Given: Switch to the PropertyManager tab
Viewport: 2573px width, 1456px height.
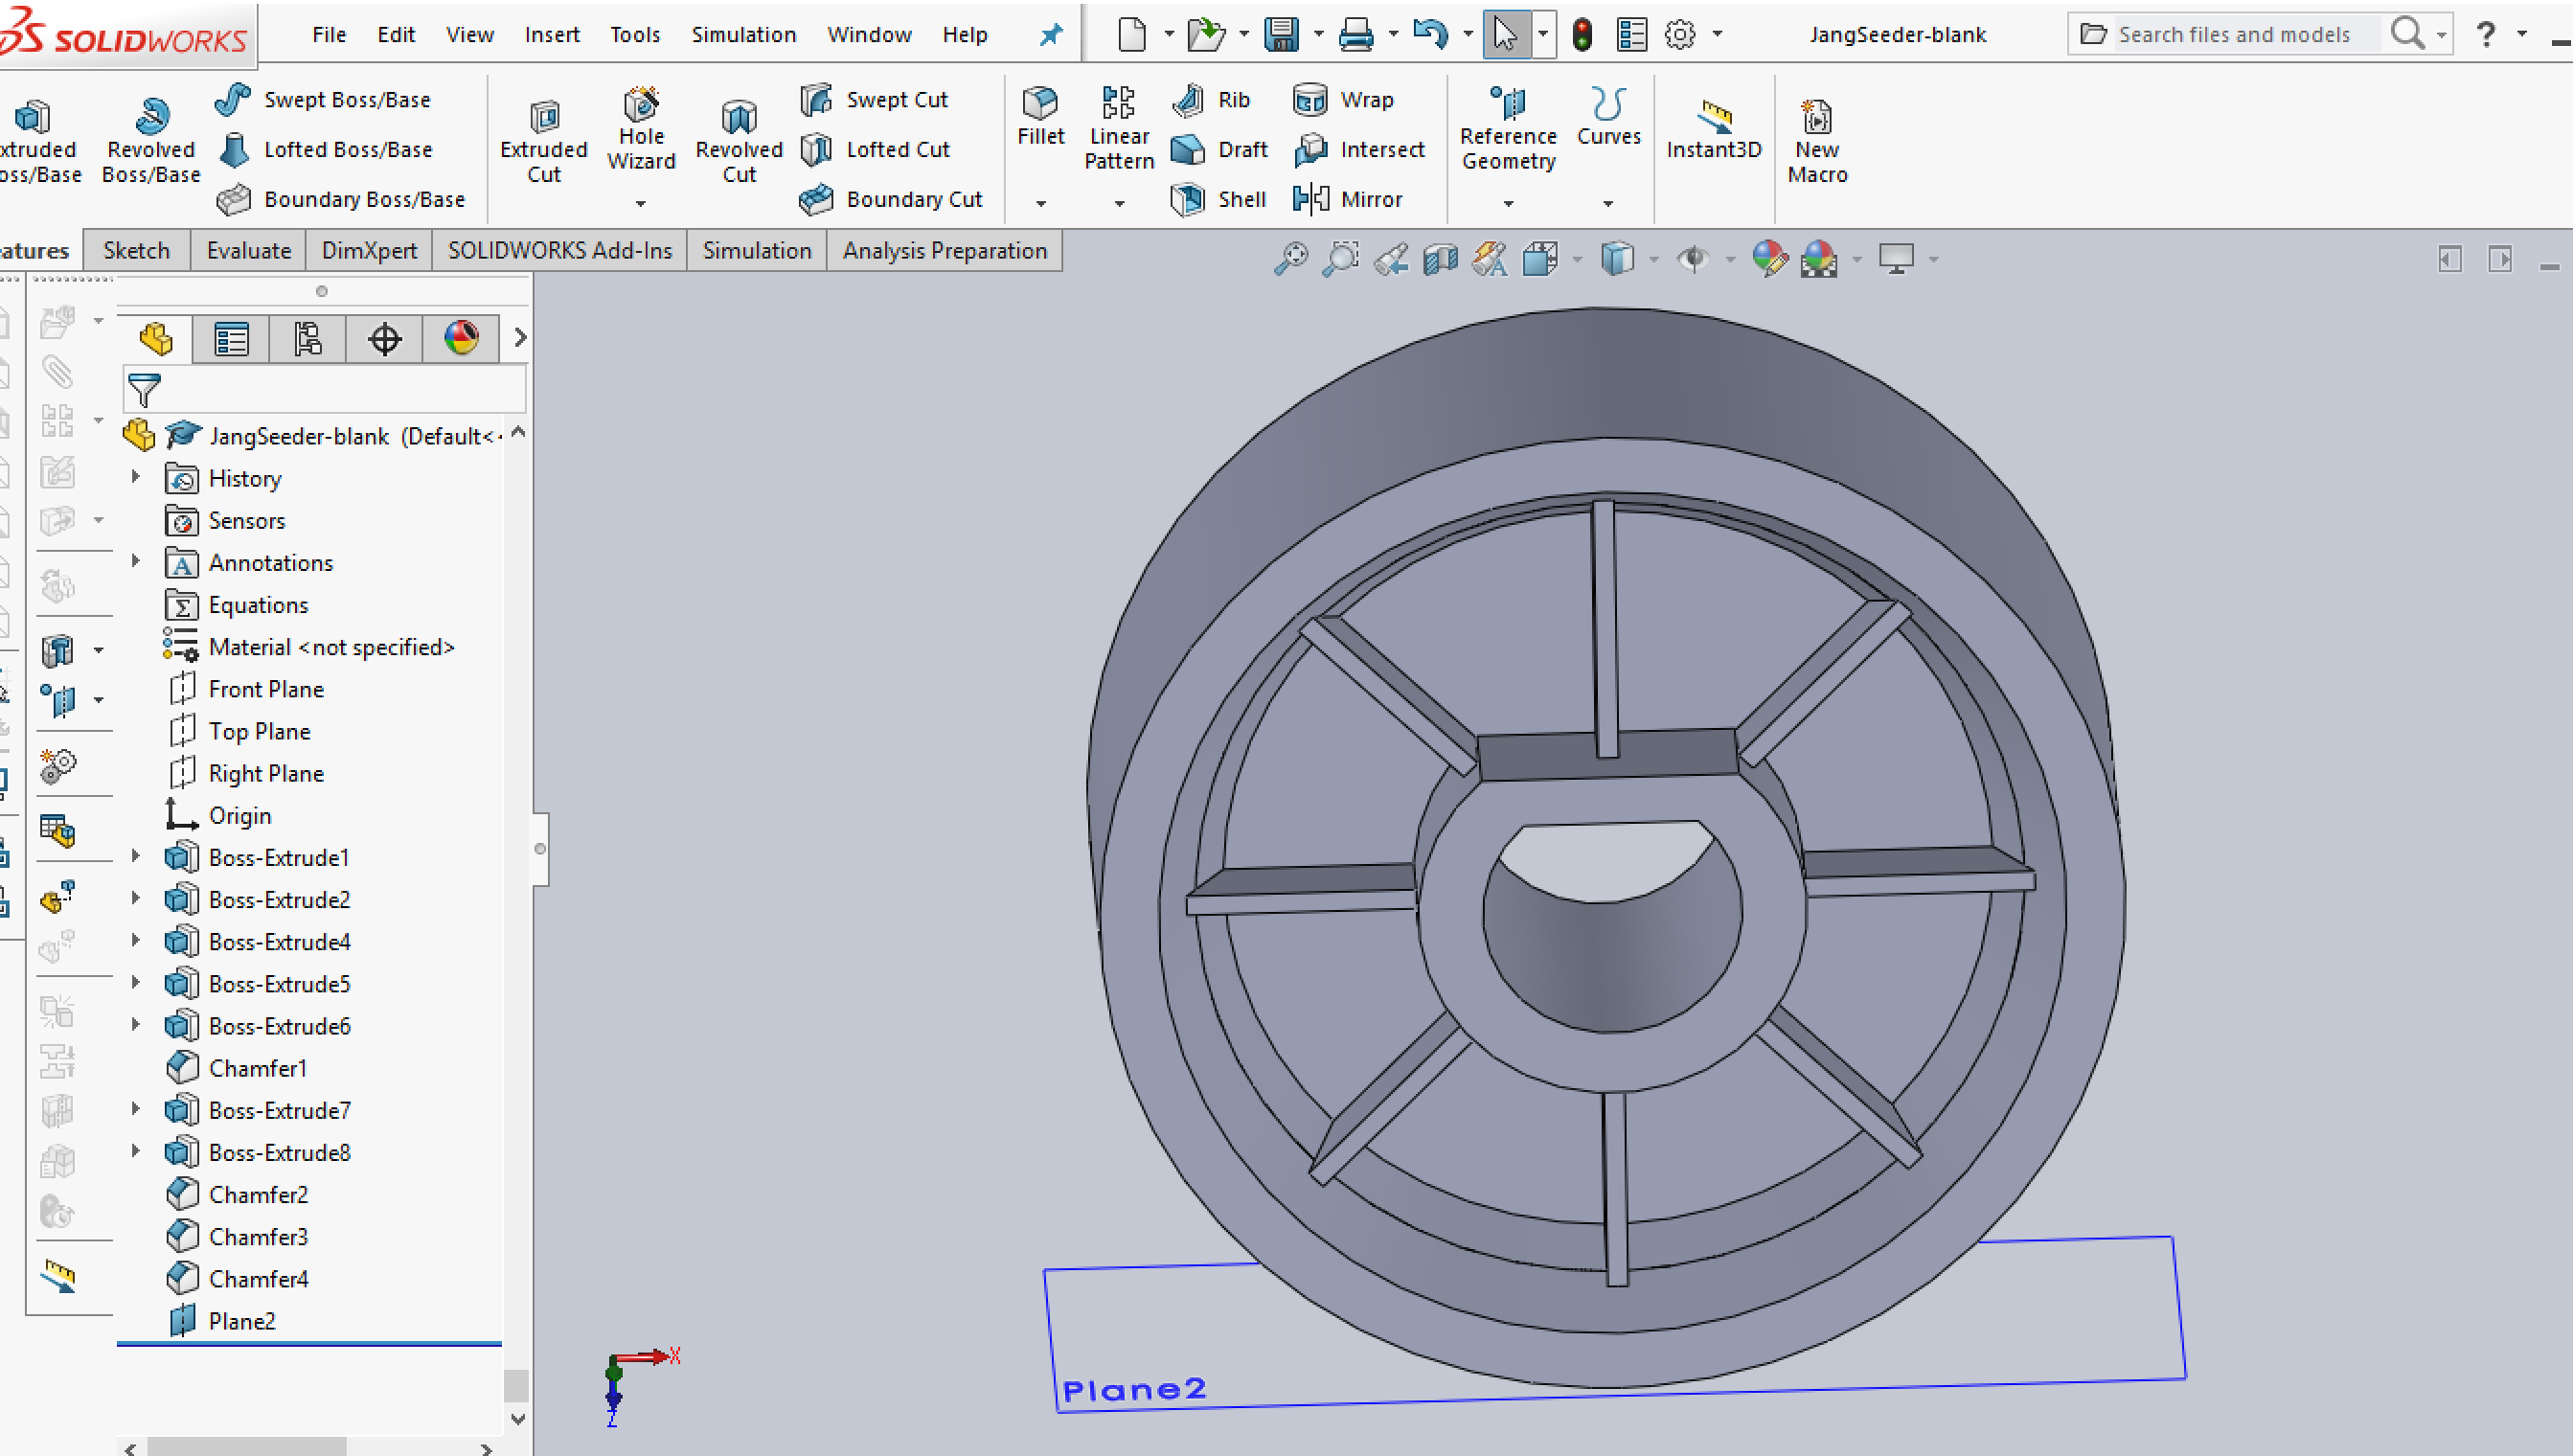Looking at the screenshot, I should coord(231,339).
